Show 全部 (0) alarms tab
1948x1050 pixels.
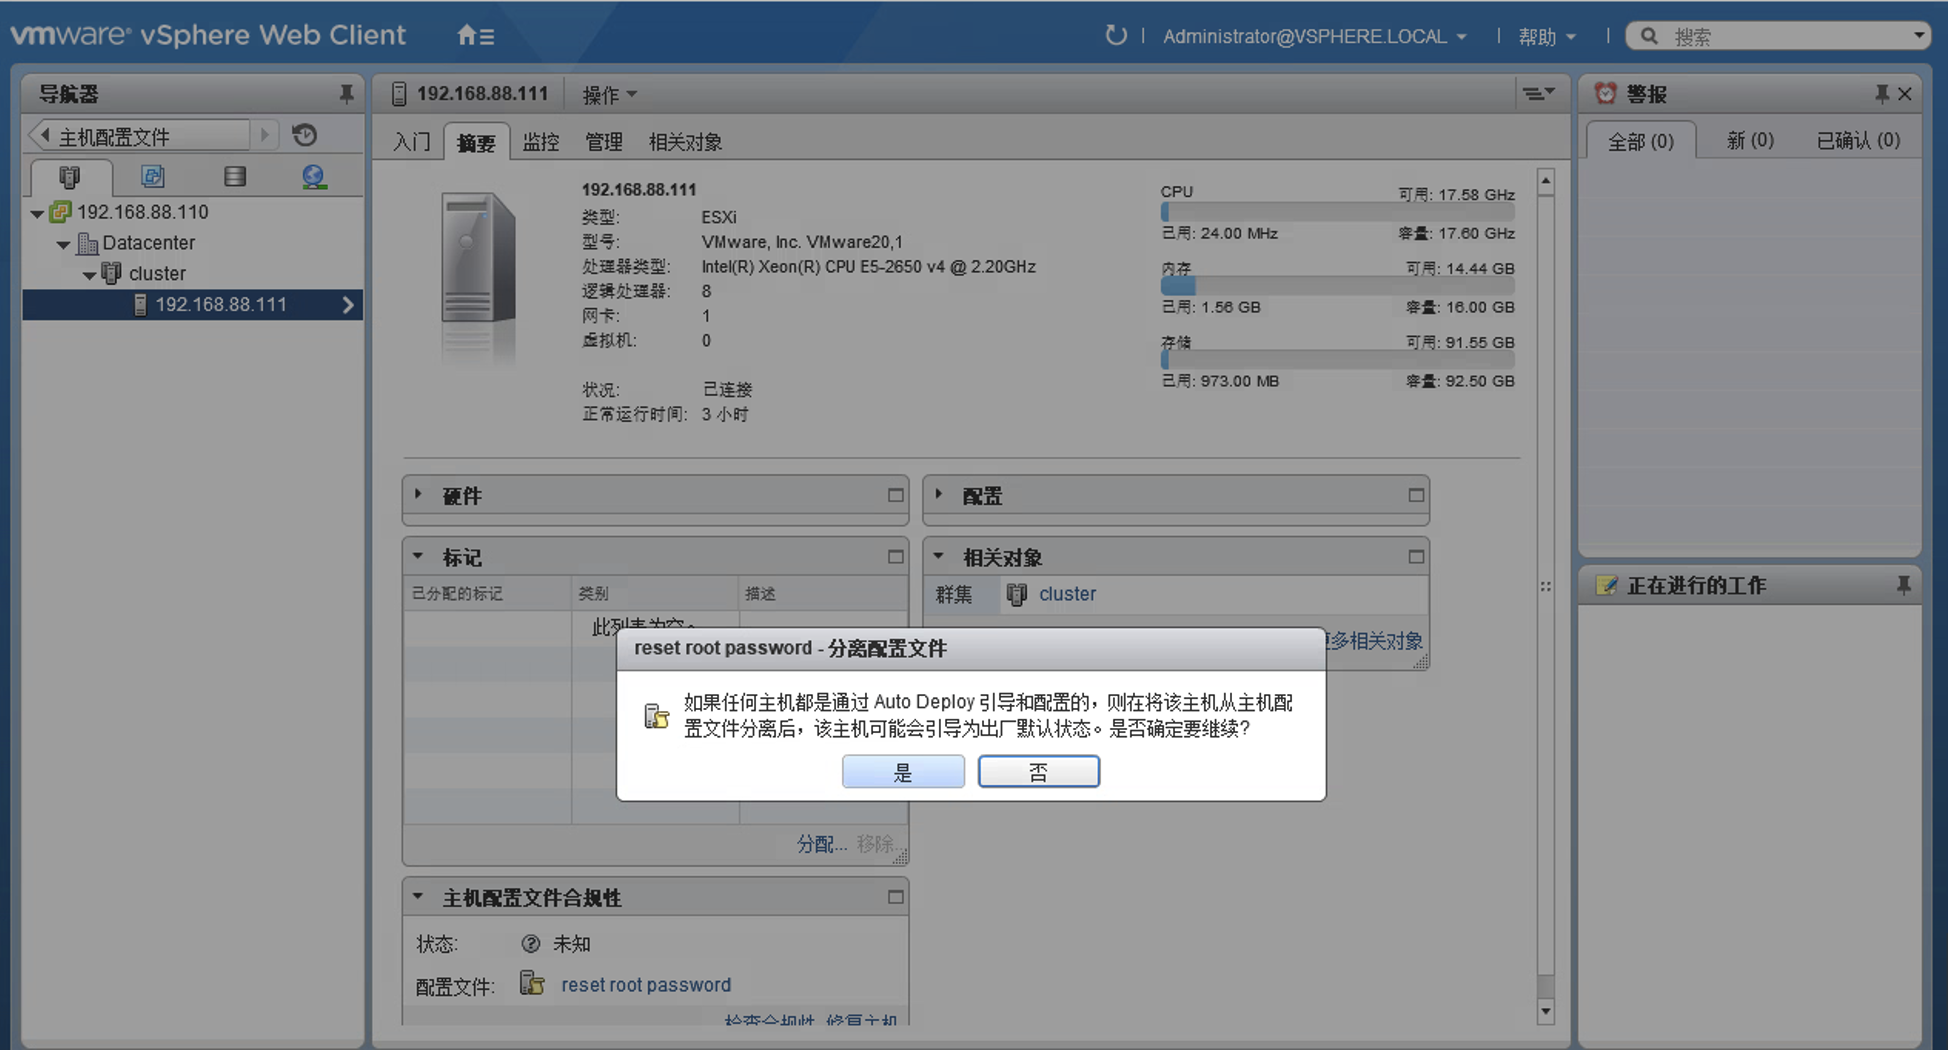[1641, 141]
